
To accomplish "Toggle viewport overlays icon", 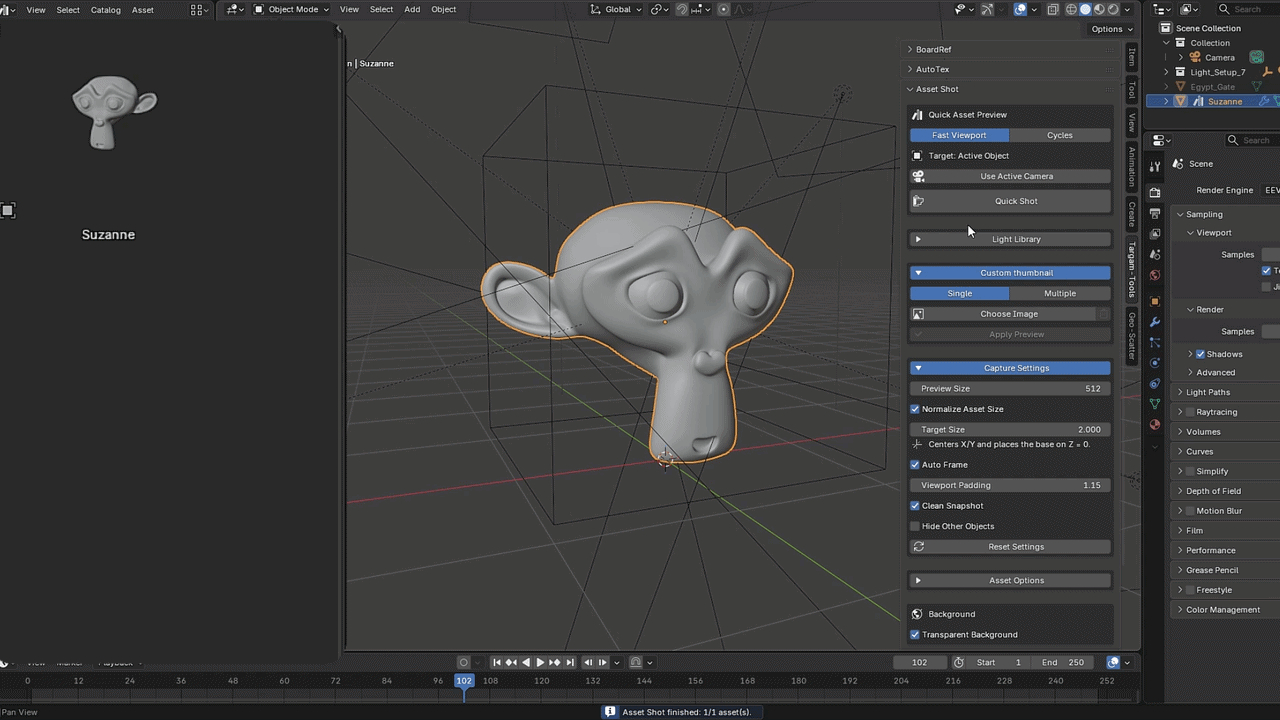I will [1021, 9].
